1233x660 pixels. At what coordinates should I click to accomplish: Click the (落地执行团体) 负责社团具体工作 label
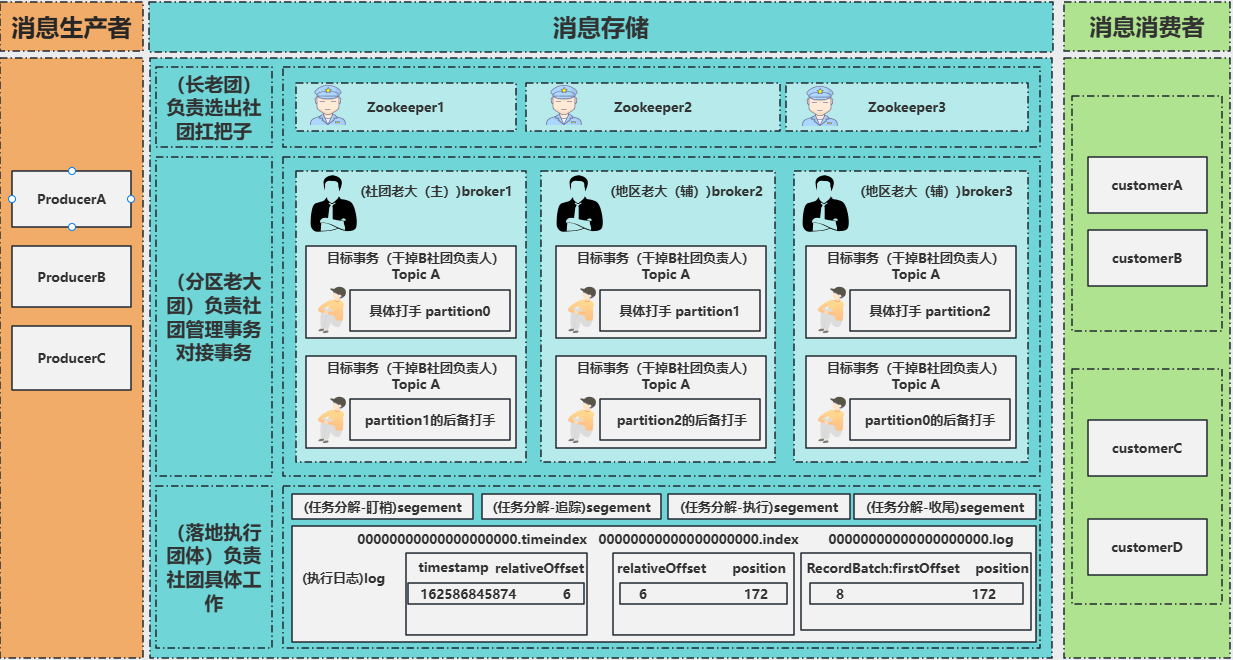pyautogui.click(x=214, y=567)
